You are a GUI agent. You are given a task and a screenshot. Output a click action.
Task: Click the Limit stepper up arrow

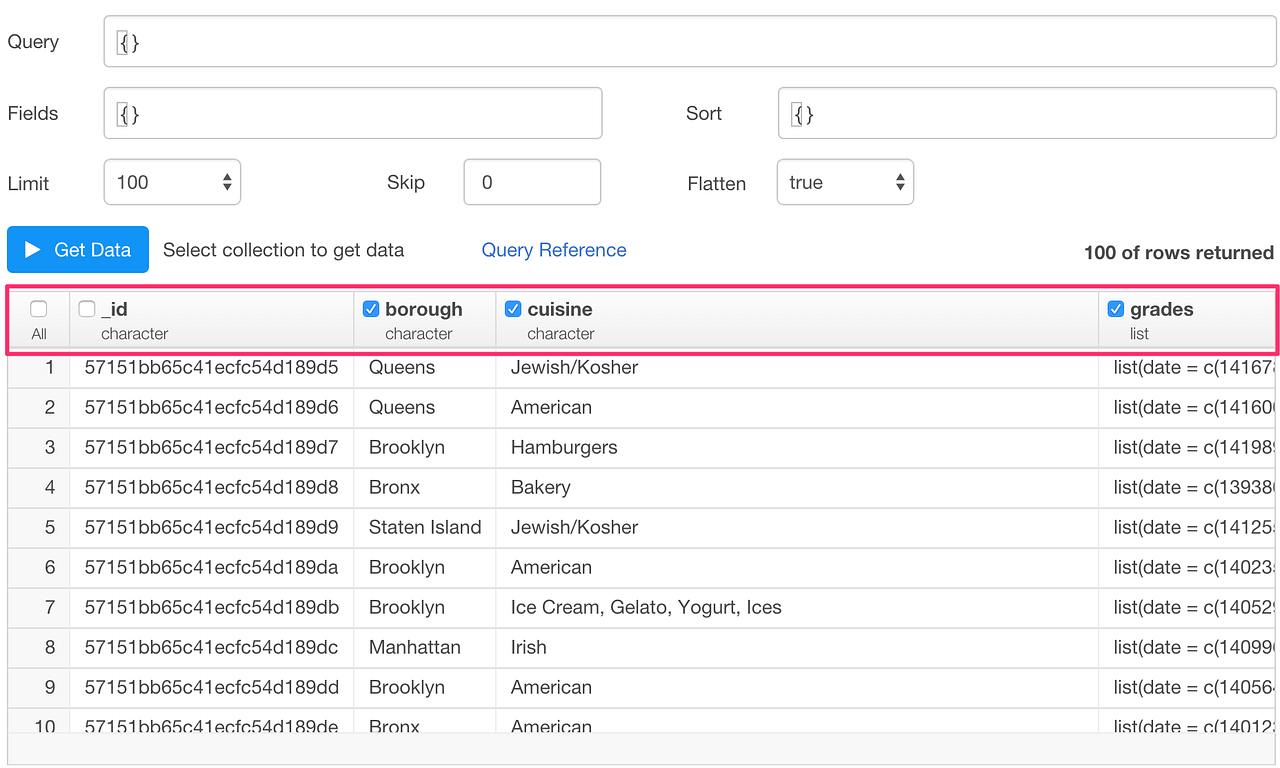point(227,176)
